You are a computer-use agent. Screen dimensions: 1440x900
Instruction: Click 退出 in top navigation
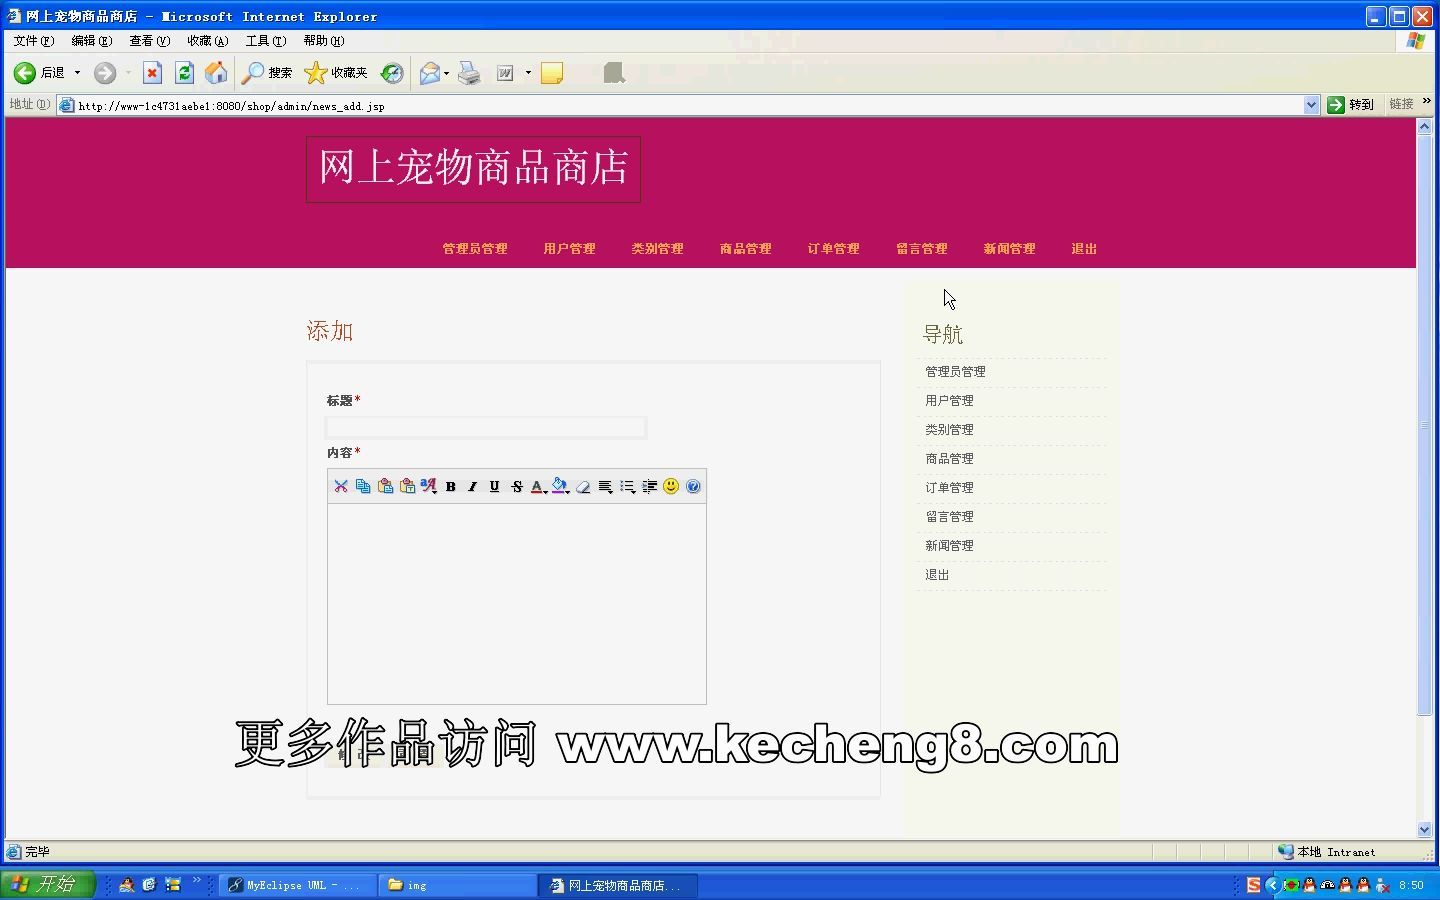point(1084,249)
